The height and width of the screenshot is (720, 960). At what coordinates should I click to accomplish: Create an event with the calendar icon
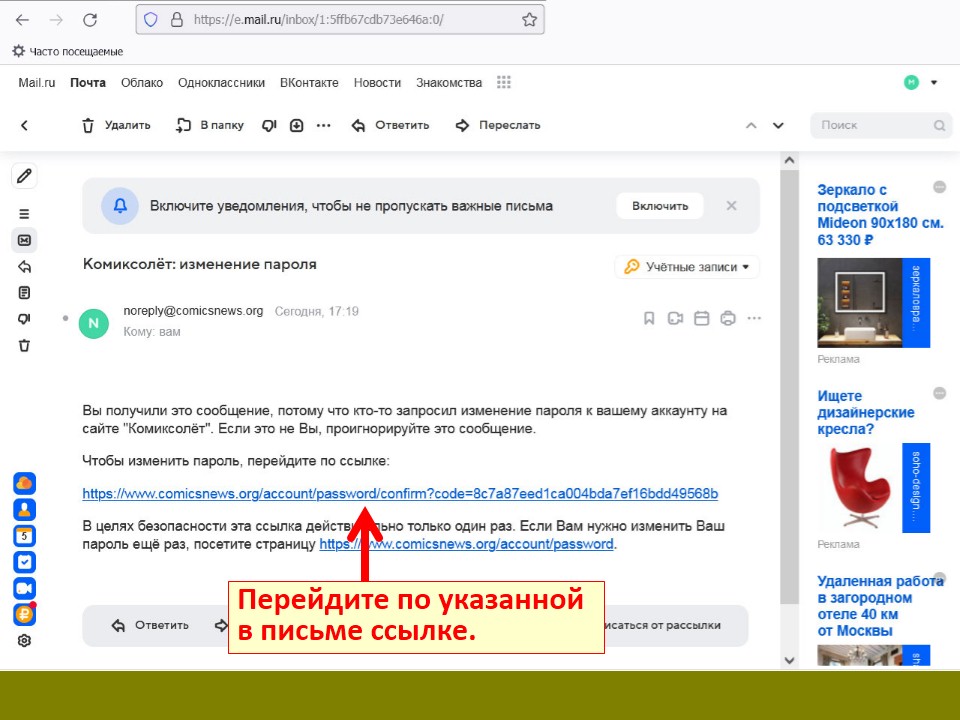702,318
